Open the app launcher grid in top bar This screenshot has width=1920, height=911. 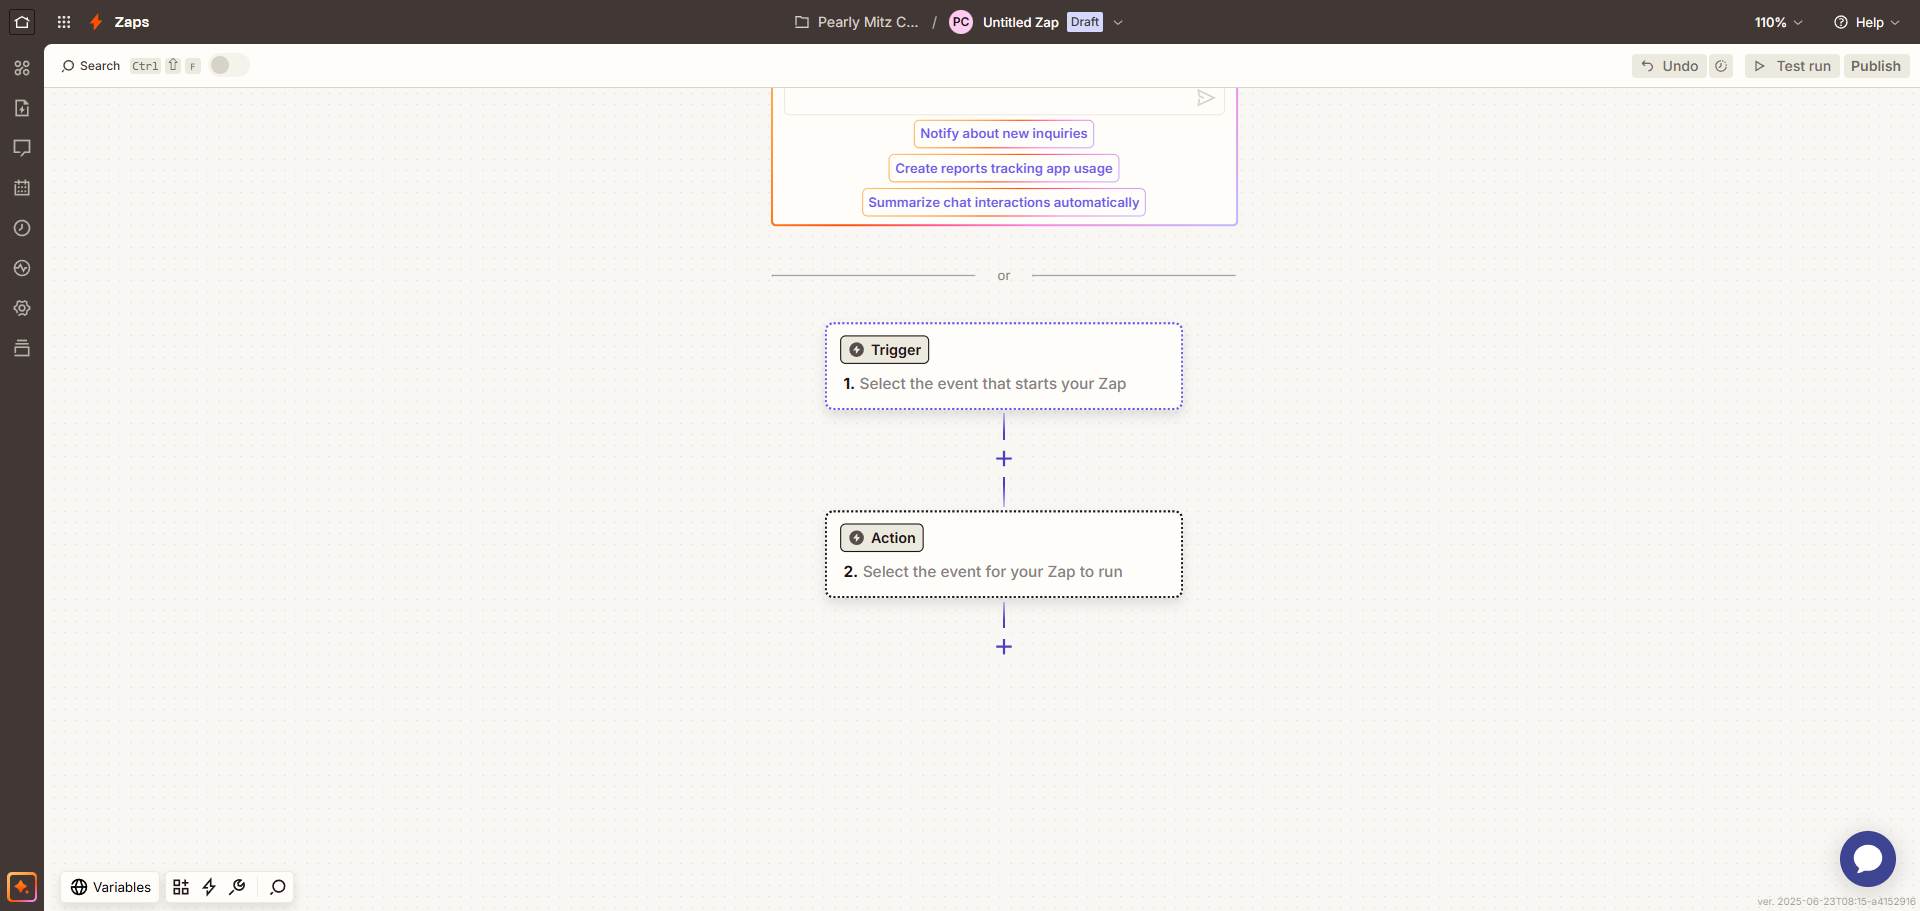coord(63,21)
